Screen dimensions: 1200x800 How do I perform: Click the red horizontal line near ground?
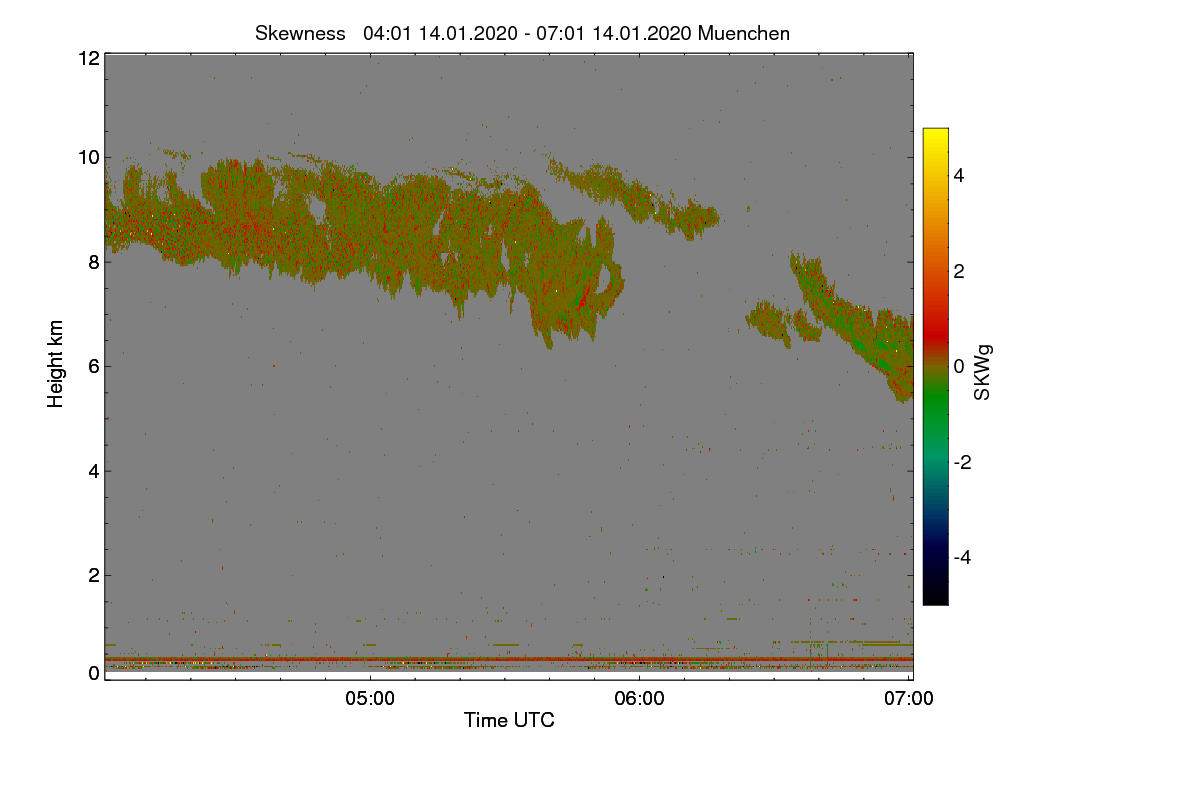click(x=509, y=659)
